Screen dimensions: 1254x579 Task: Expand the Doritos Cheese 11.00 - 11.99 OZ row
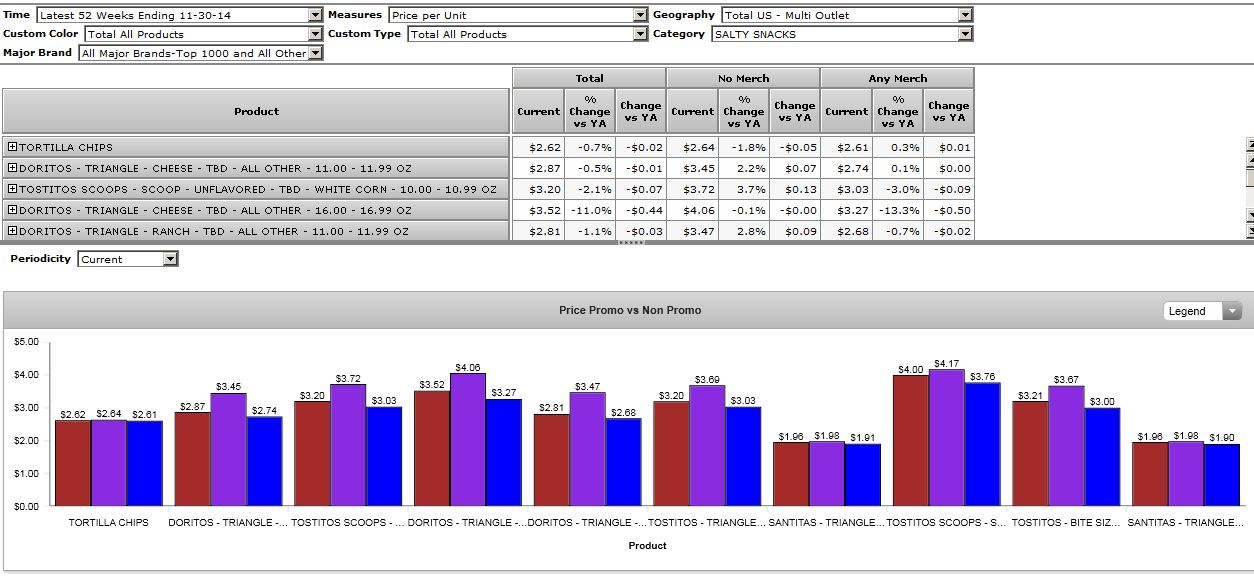click(x=13, y=168)
